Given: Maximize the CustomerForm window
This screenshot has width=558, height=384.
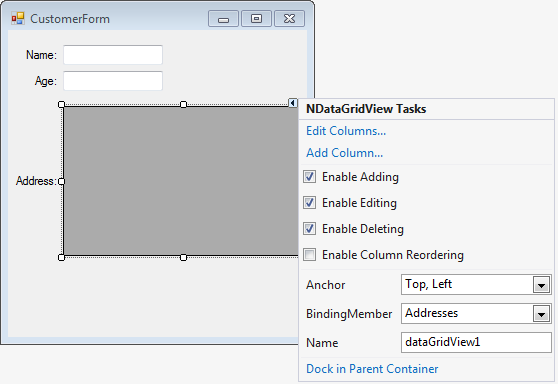Looking at the screenshot, I should tap(256, 19).
